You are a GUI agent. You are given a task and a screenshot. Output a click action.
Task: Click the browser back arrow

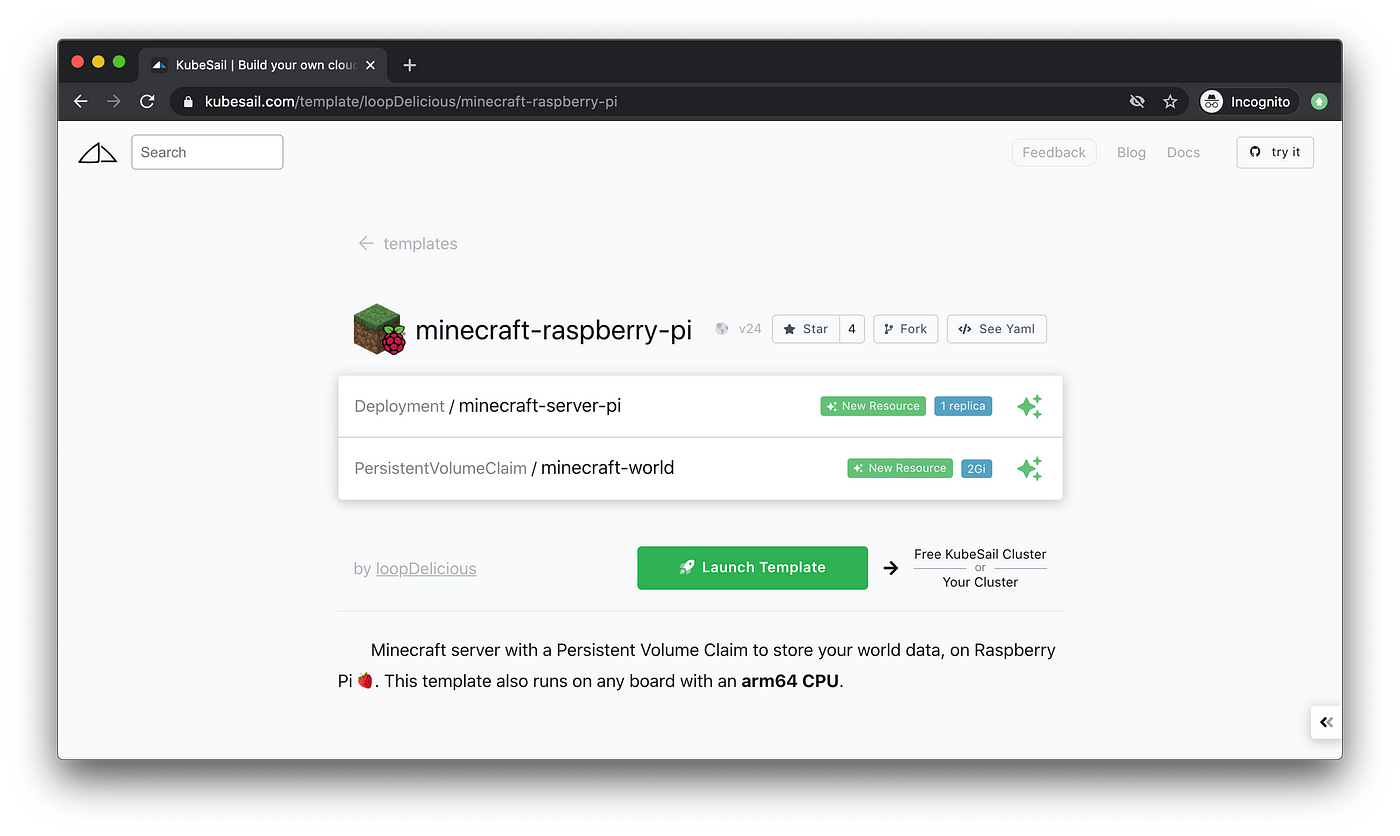point(81,101)
